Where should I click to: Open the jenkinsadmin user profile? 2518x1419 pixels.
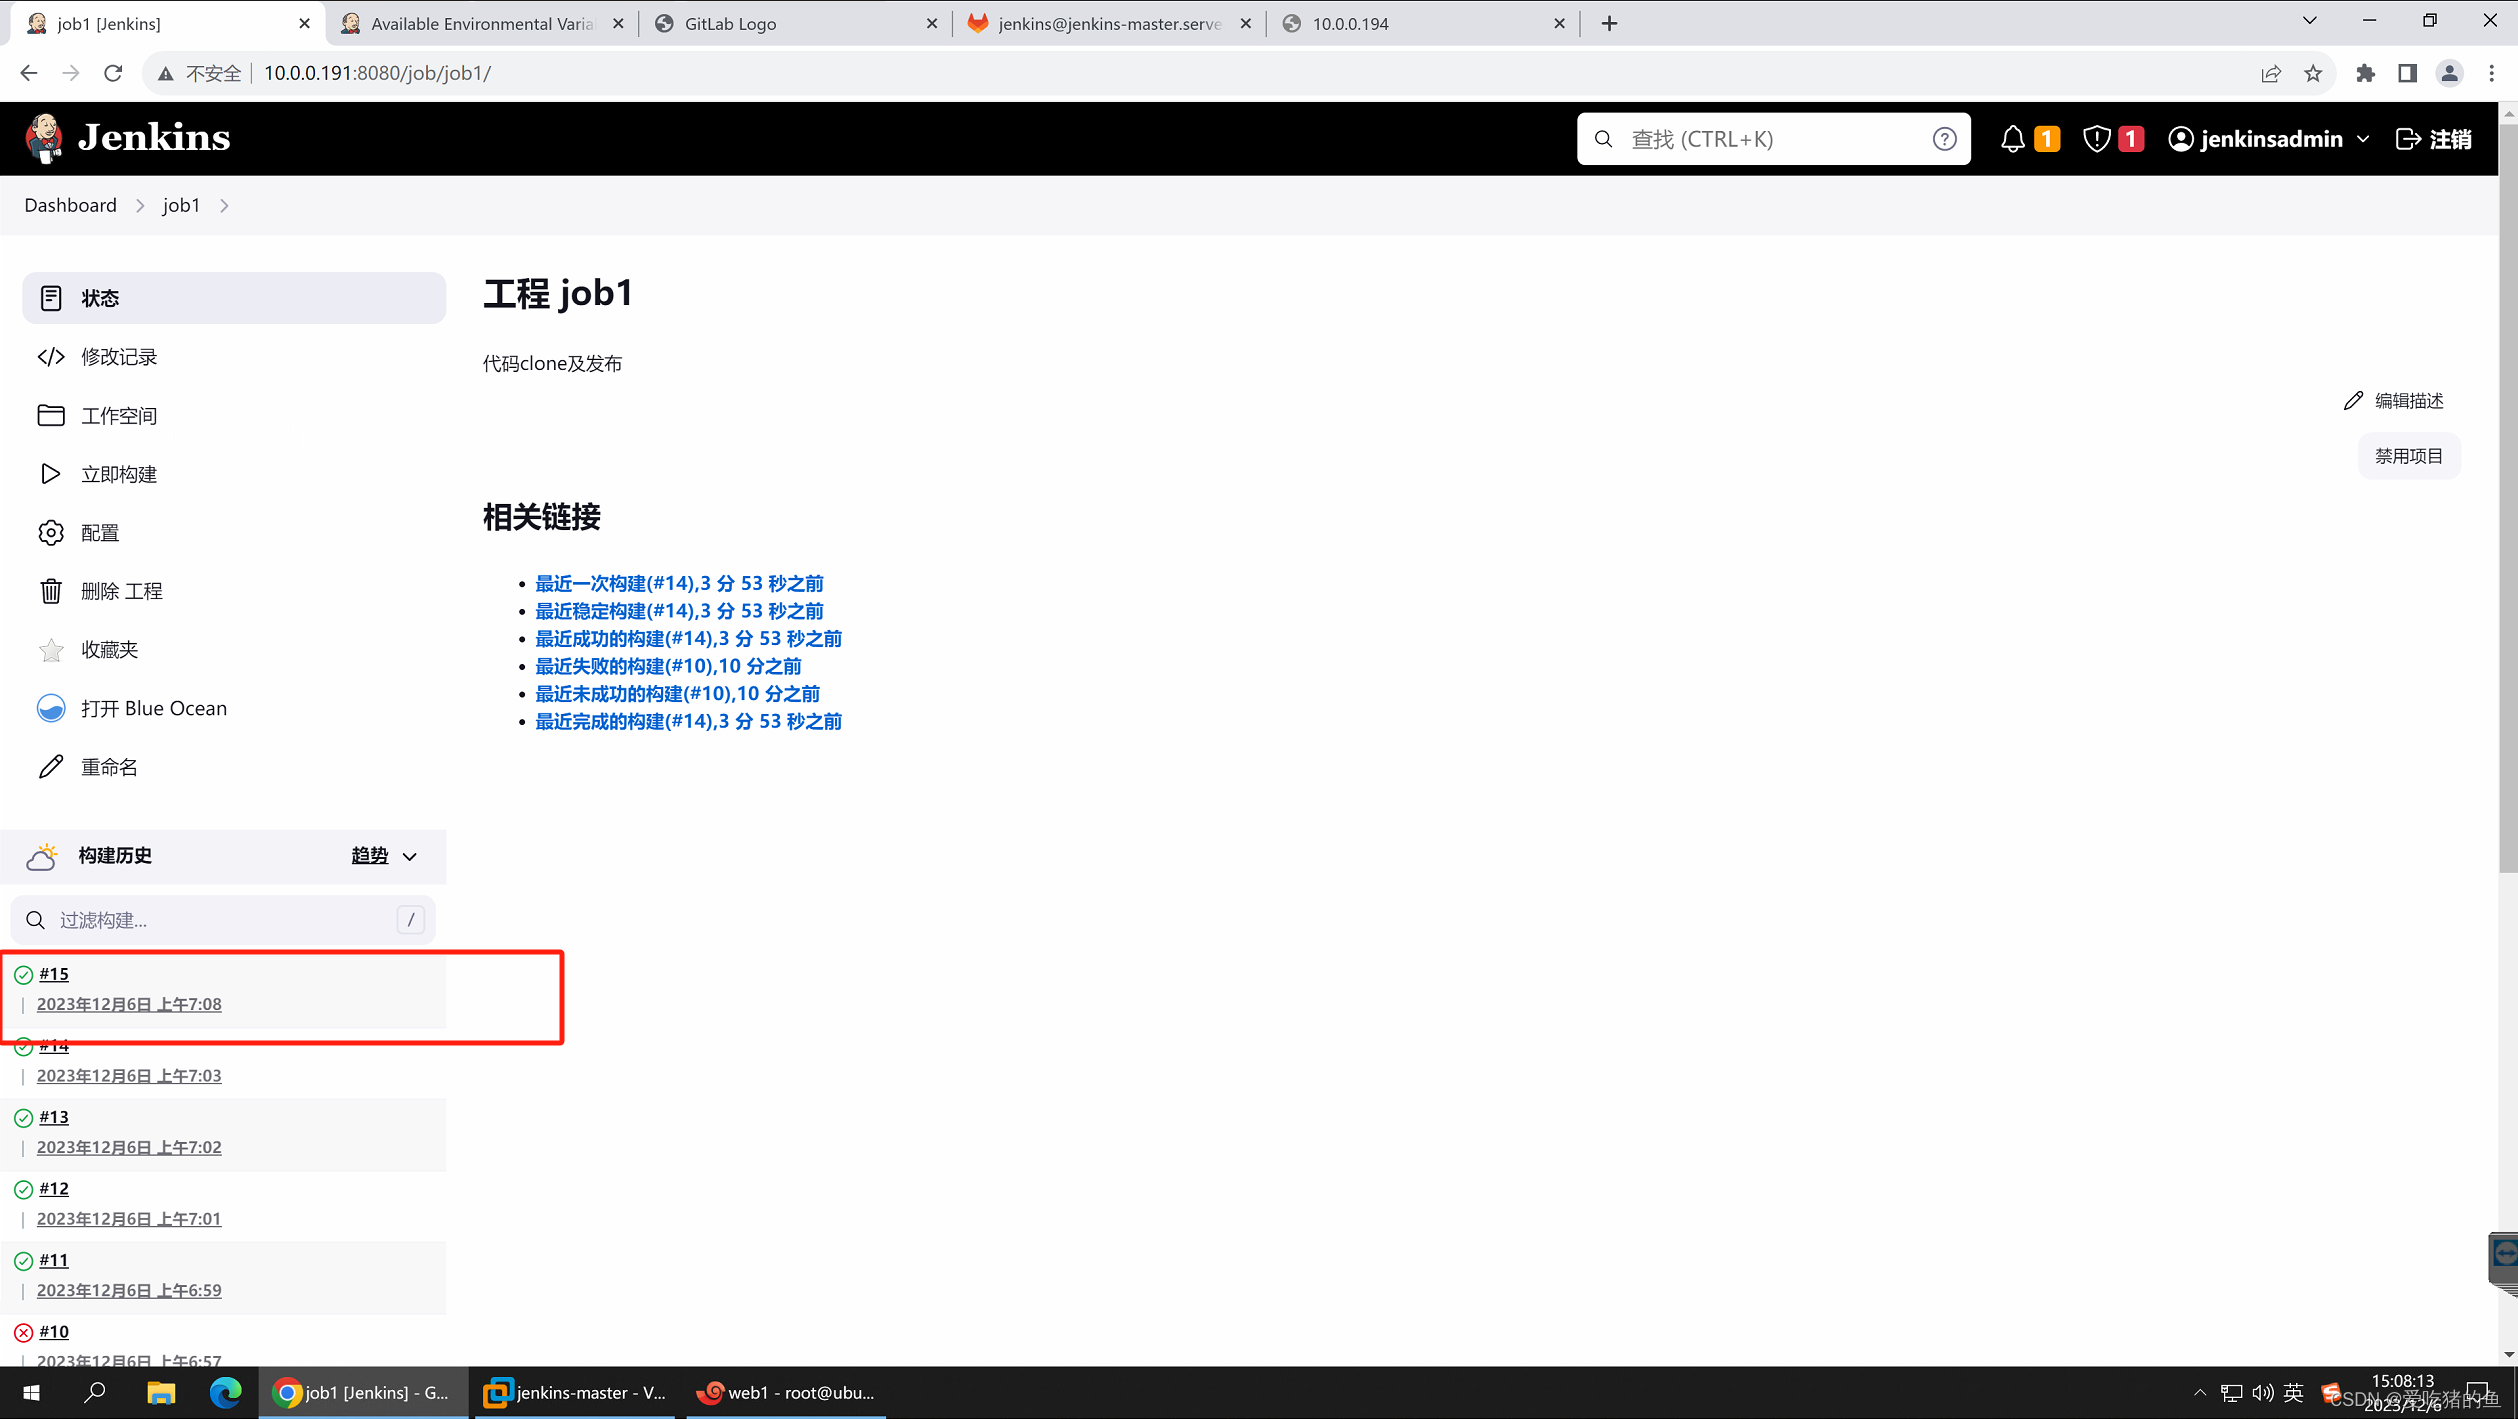tap(2256, 139)
